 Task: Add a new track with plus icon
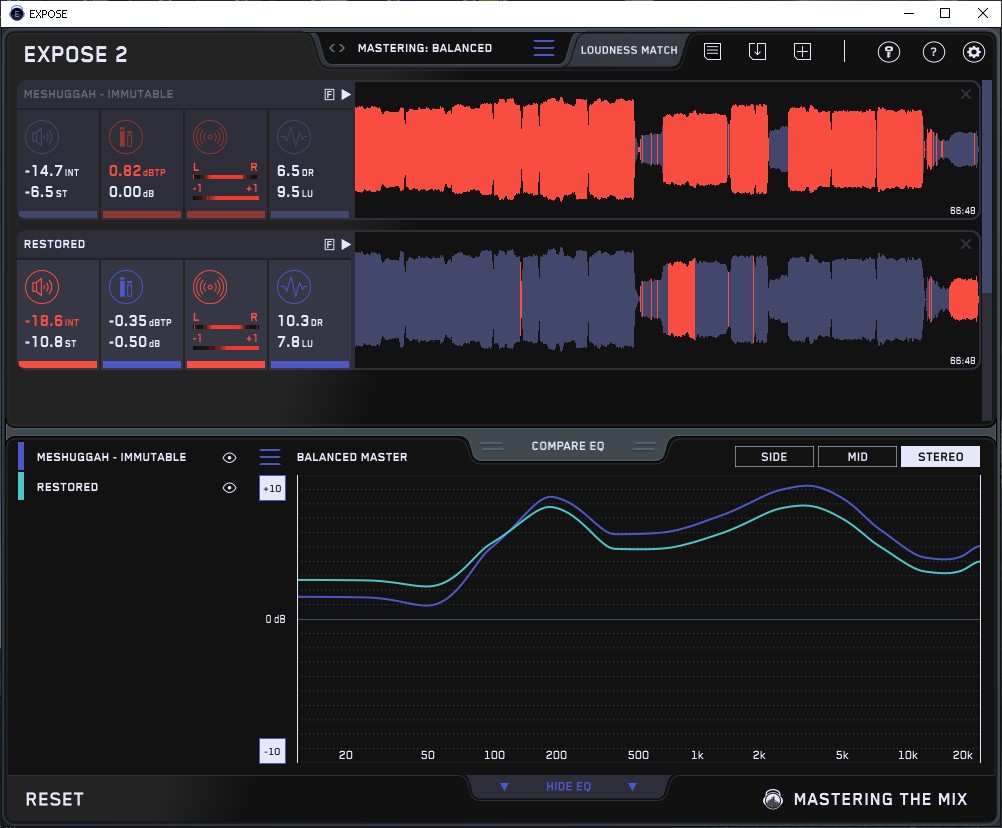[x=803, y=51]
